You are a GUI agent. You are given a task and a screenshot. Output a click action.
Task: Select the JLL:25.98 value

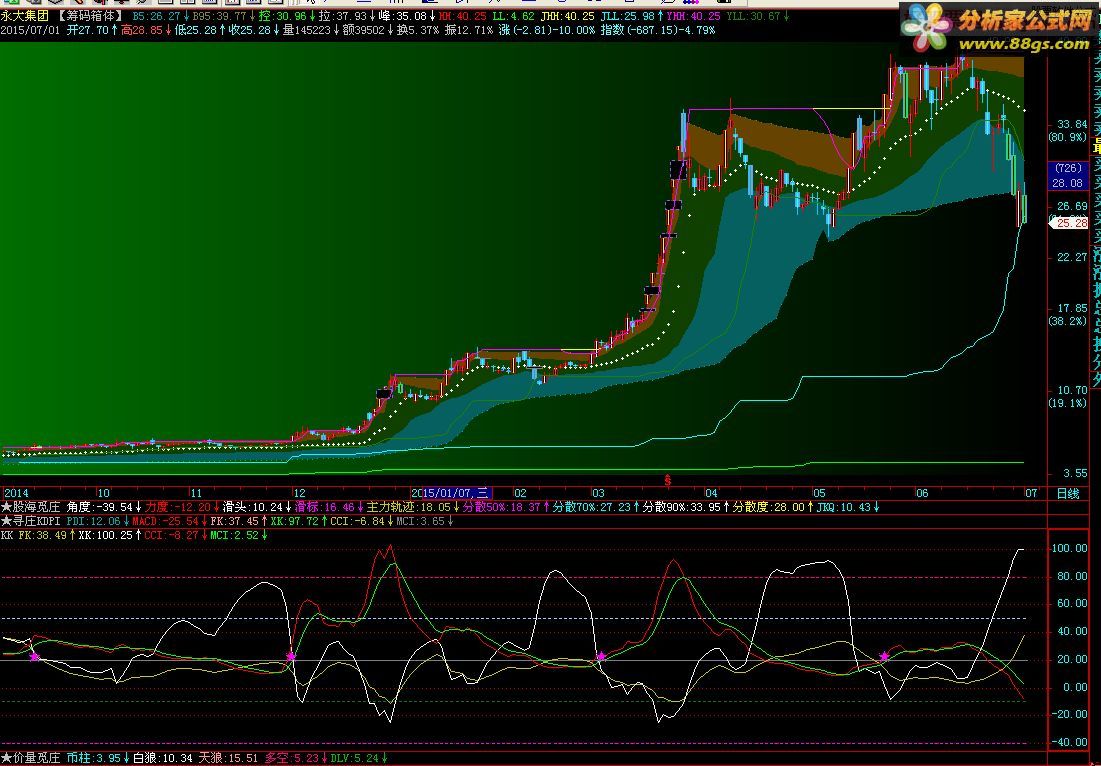pyautogui.click(x=627, y=15)
